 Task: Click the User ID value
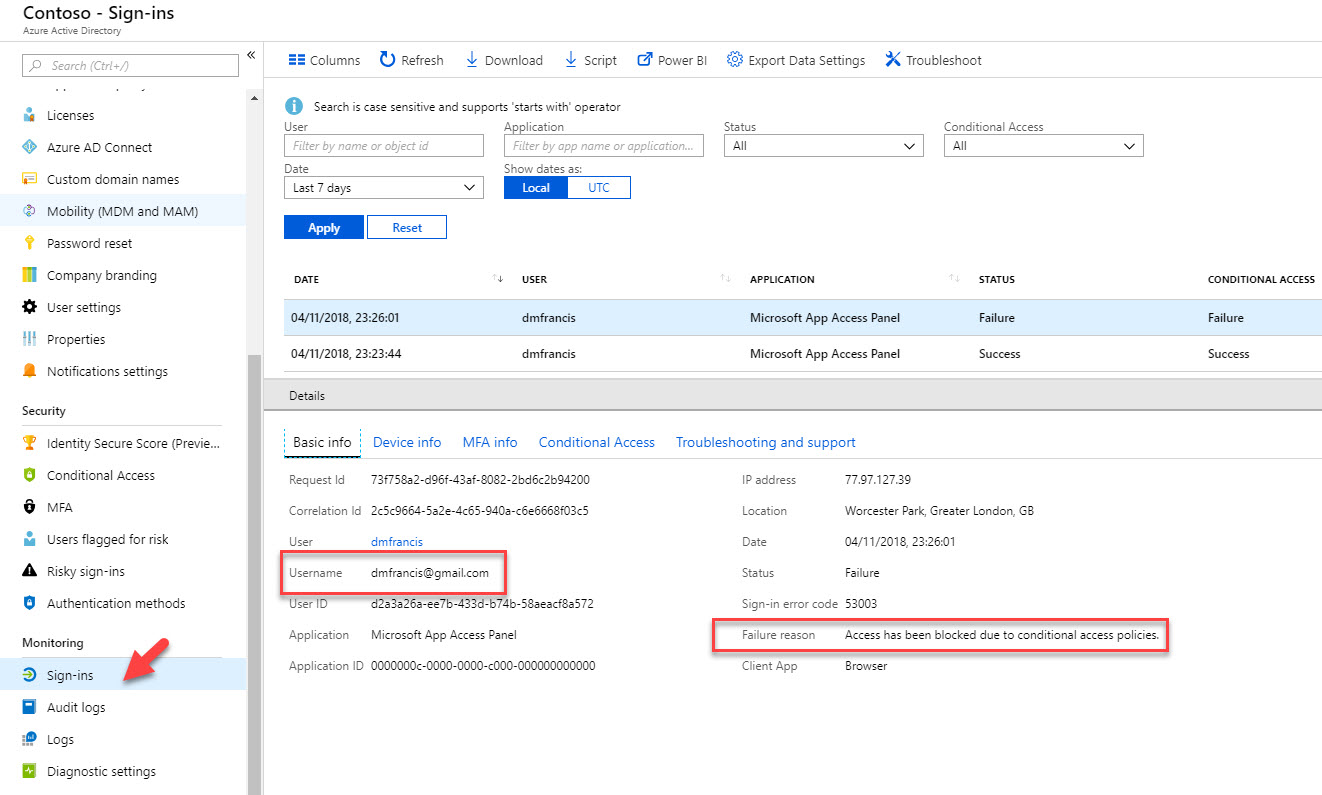[x=482, y=604]
